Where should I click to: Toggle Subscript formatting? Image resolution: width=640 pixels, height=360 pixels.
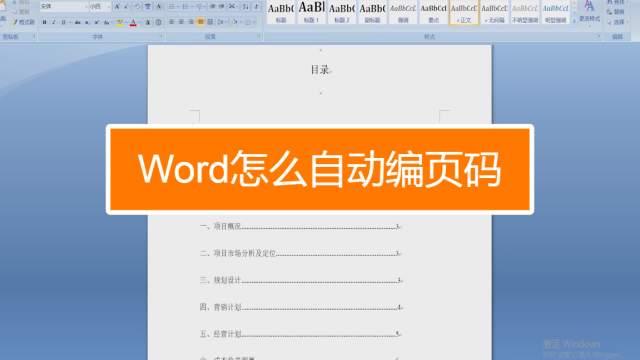[x=87, y=22]
